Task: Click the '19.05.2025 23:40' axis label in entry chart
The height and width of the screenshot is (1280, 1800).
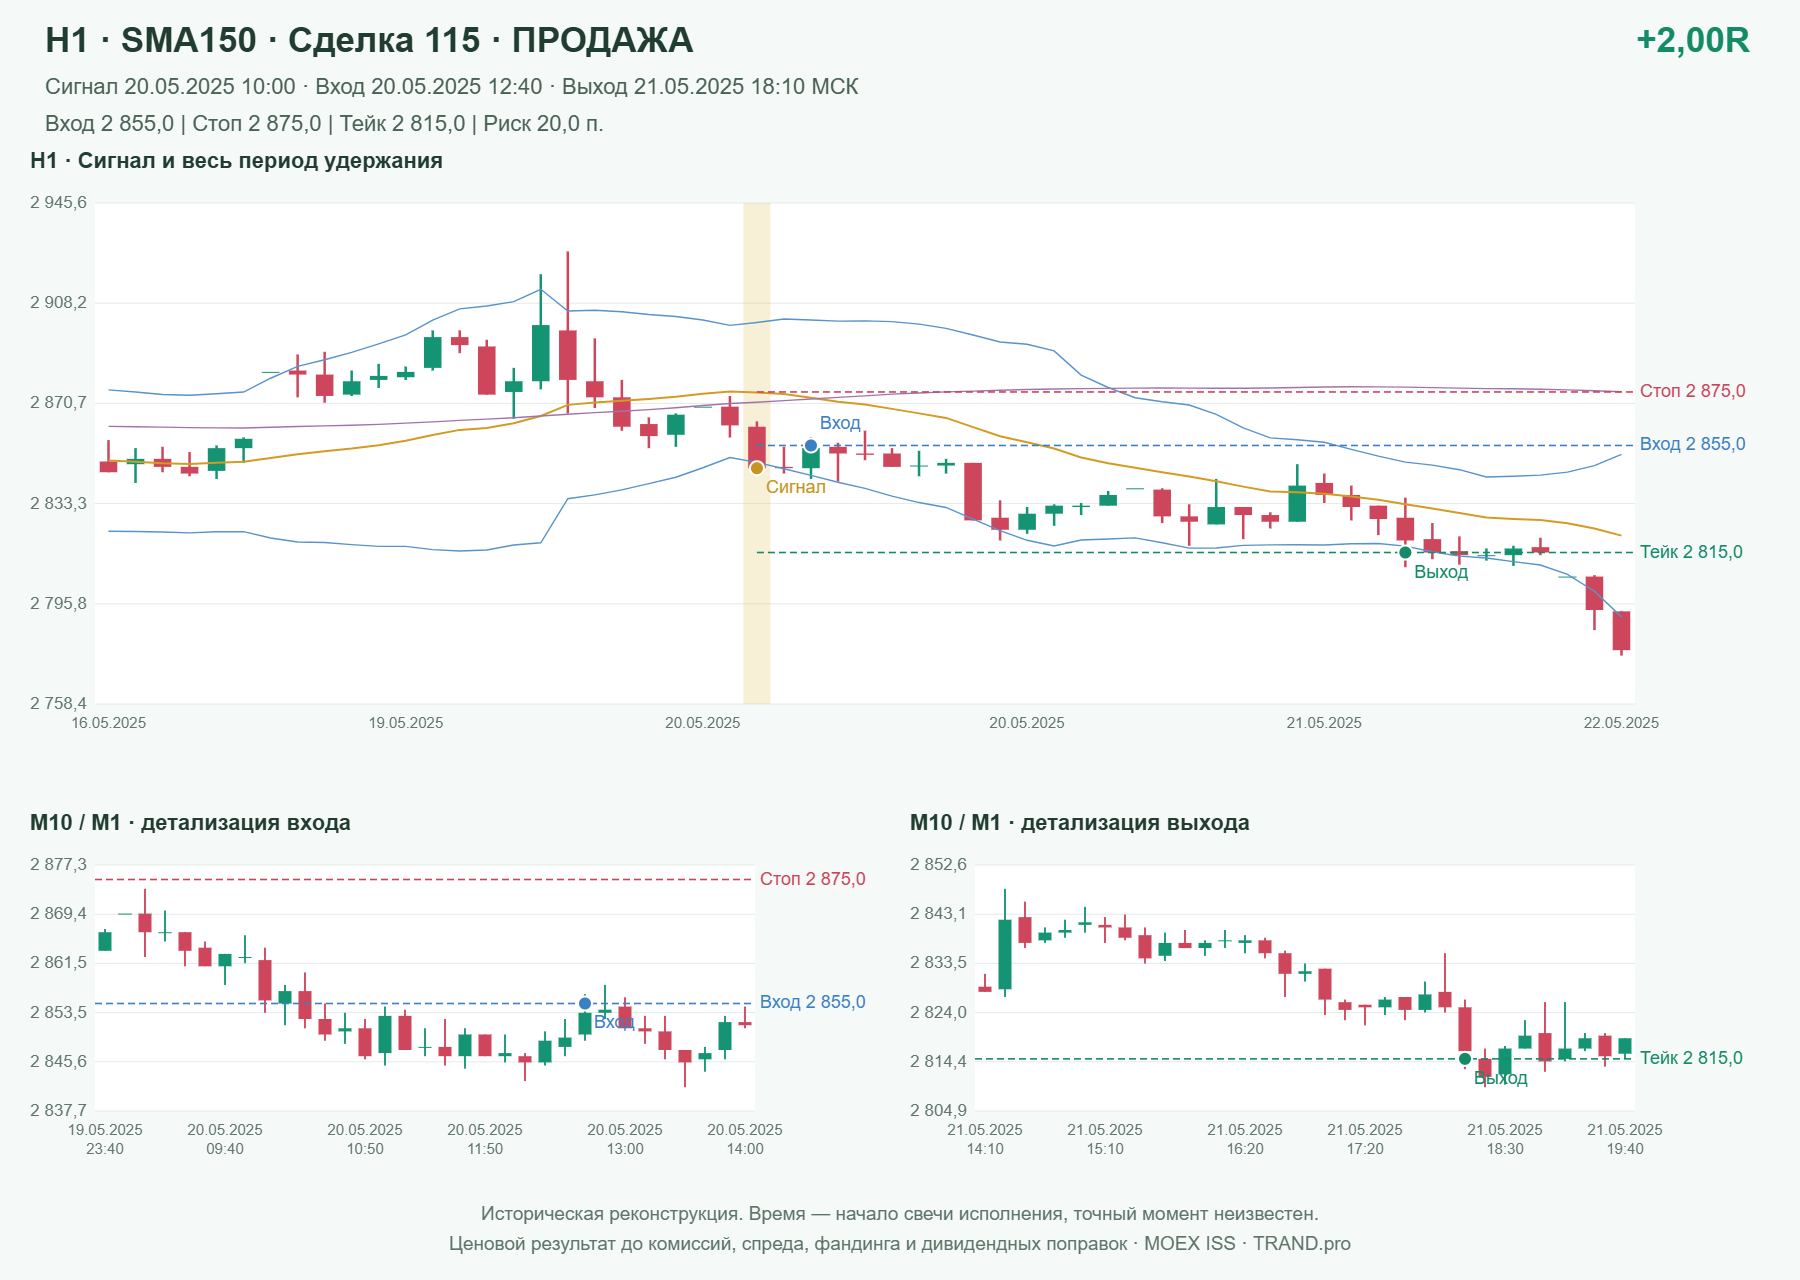Action: (x=105, y=1139)
